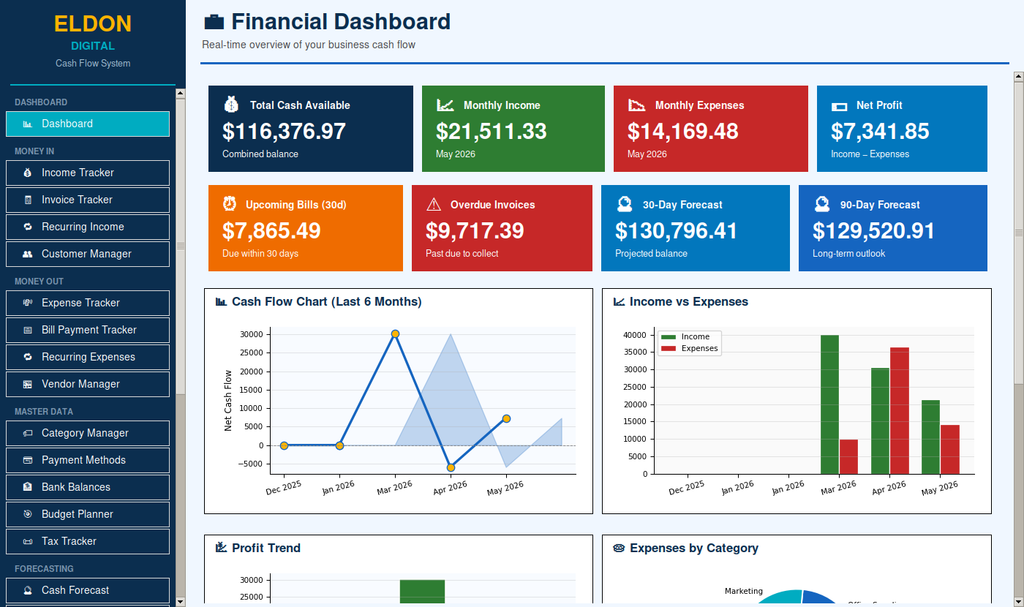Click the Customer Manager people icon

click(27, 254)
